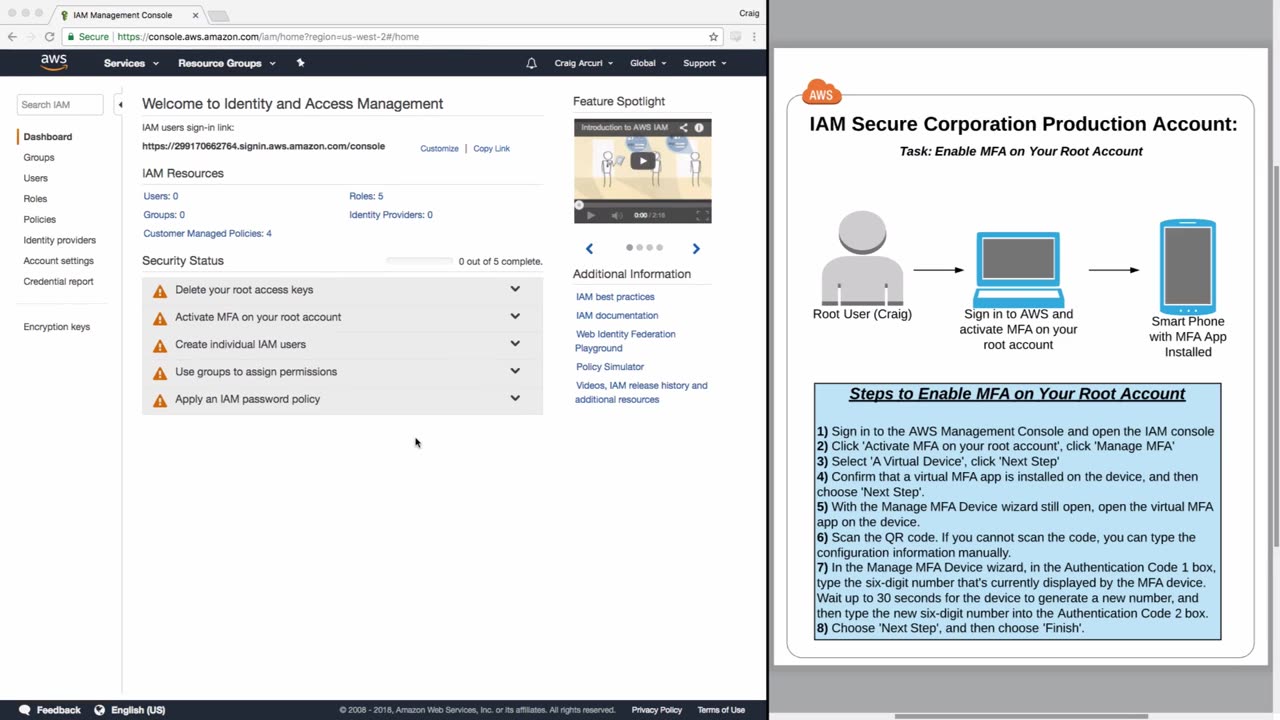Open Encryption keys in the sidebar

57,327
